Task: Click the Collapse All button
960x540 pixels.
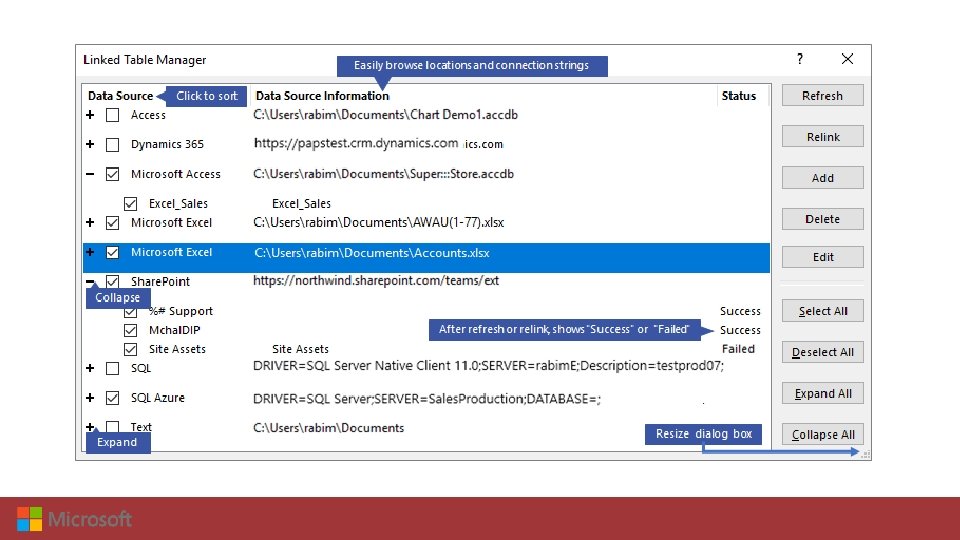Action: tap(822, 434)
